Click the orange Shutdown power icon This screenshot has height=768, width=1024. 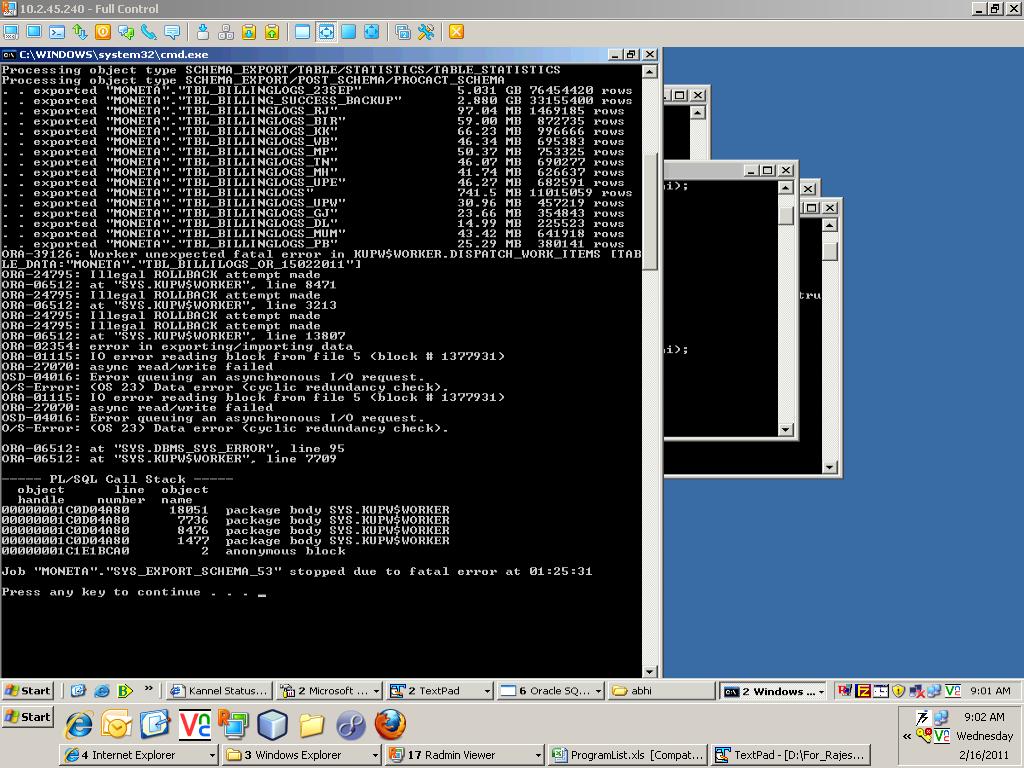(102, 32)
